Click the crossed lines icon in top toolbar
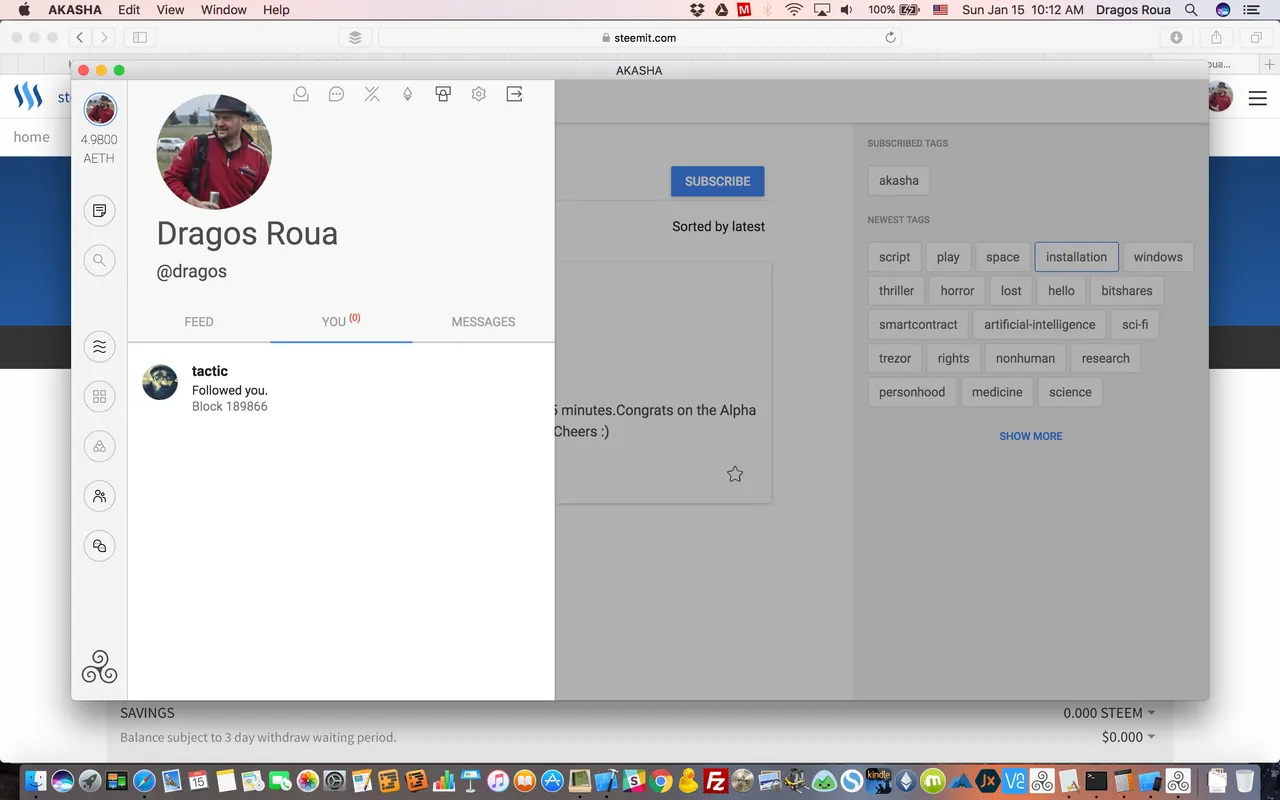1280x800 pixels. tap(372, 94)
